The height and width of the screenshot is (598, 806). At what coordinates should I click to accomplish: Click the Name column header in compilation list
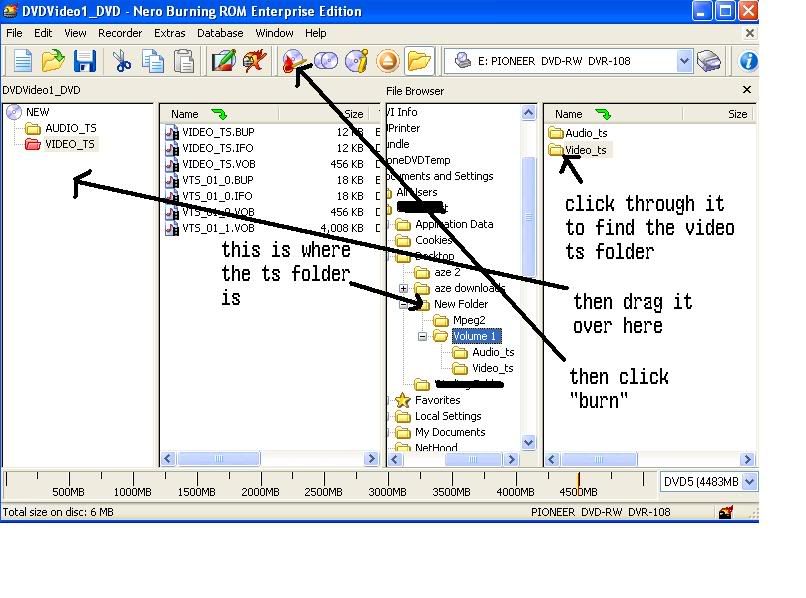coord(185,114)
